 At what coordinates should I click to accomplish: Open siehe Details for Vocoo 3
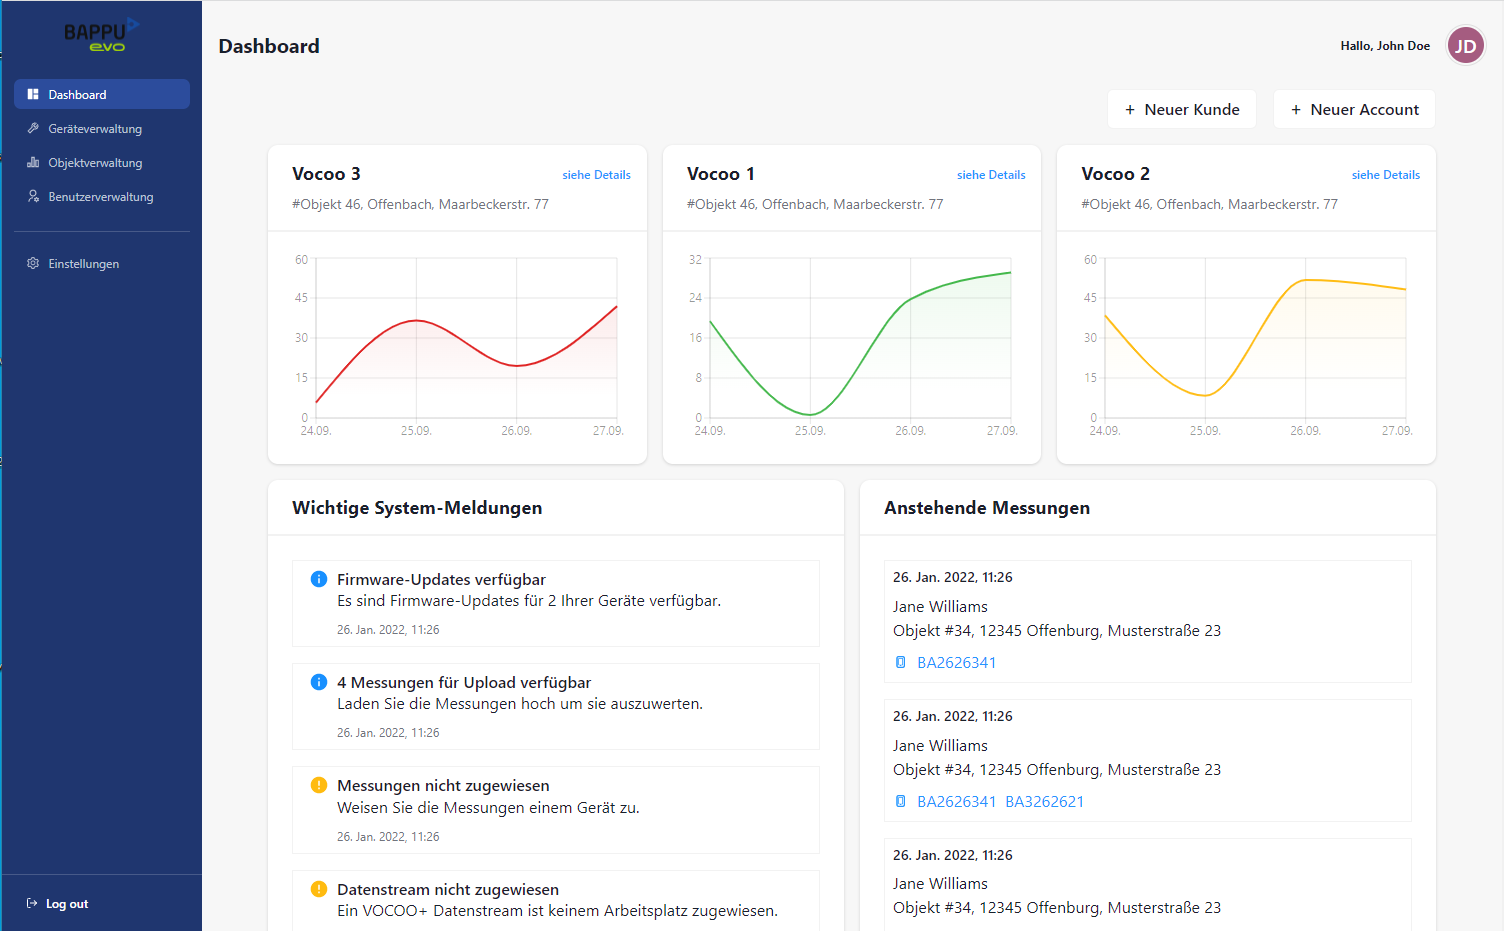click(596, 175)
